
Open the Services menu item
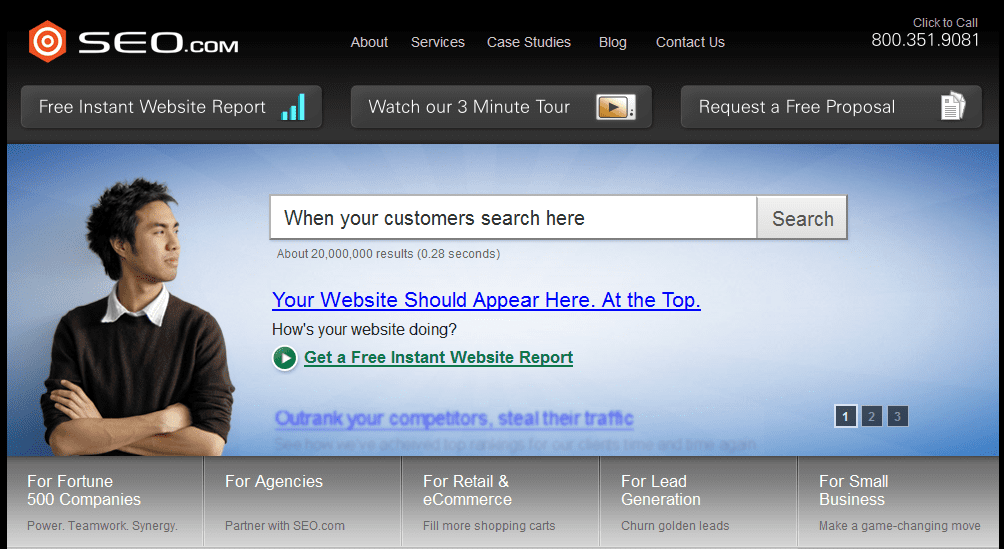437,42
